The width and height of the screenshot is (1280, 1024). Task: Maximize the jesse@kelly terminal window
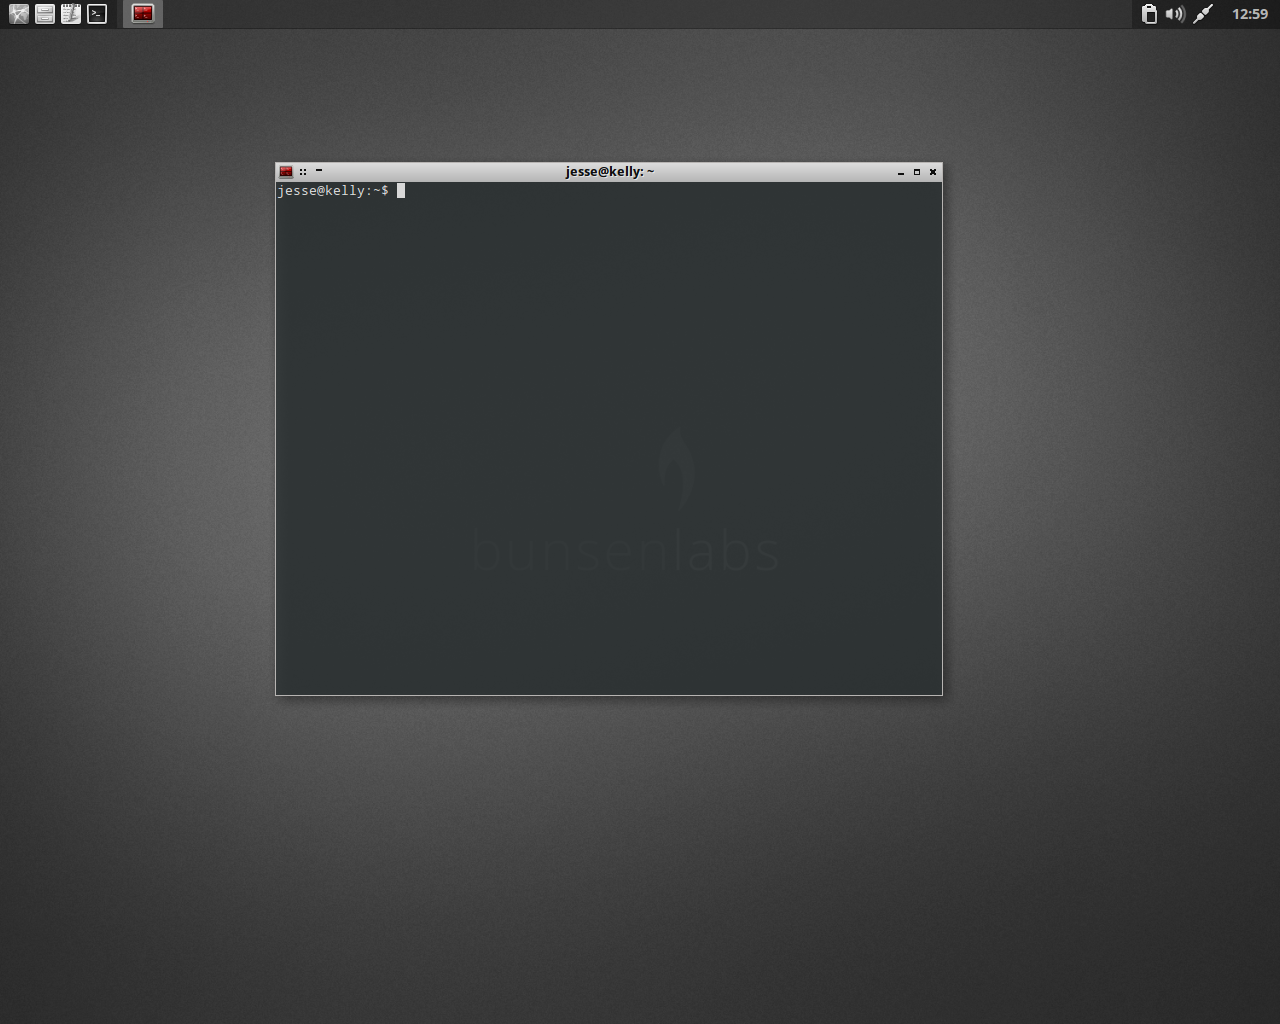tap(917, 172)
